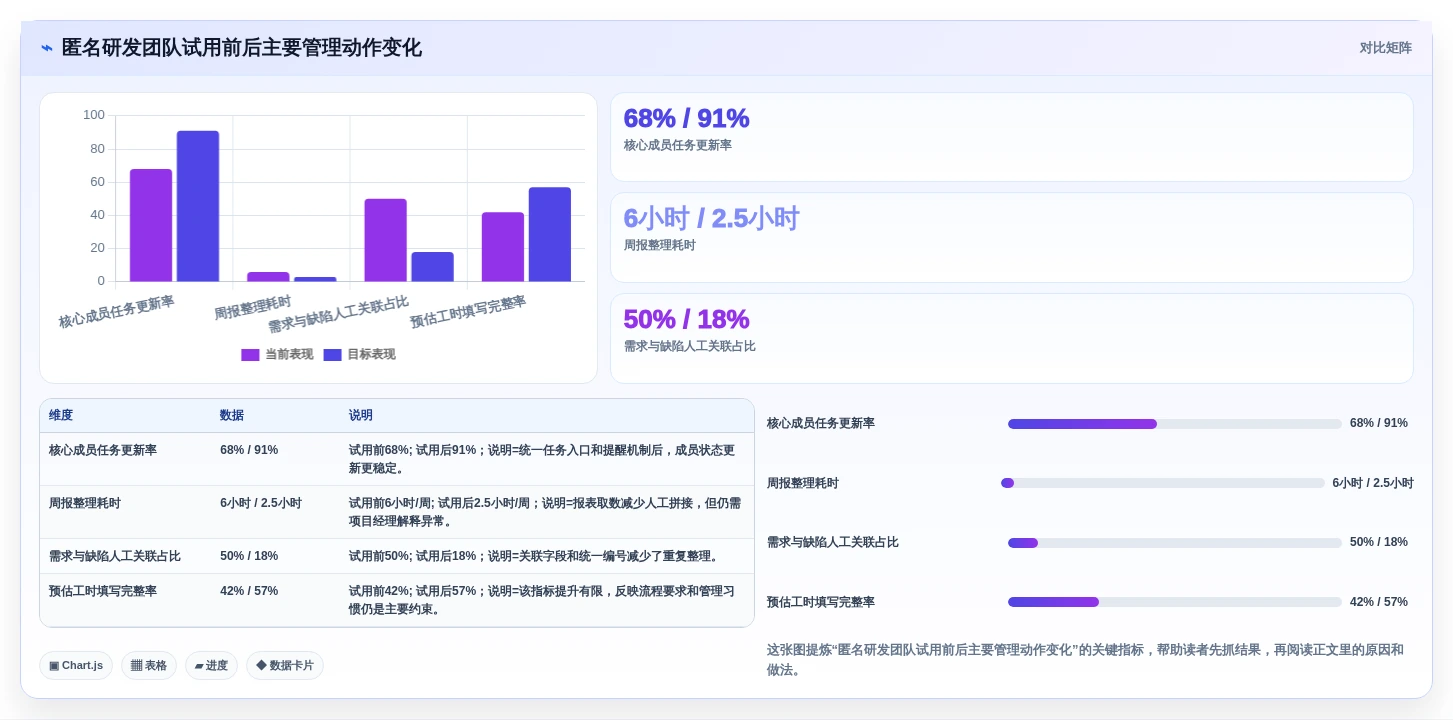Click the 表格 tag chip
The height and width of the screenshot is (720, 1453).
point(149,665)
